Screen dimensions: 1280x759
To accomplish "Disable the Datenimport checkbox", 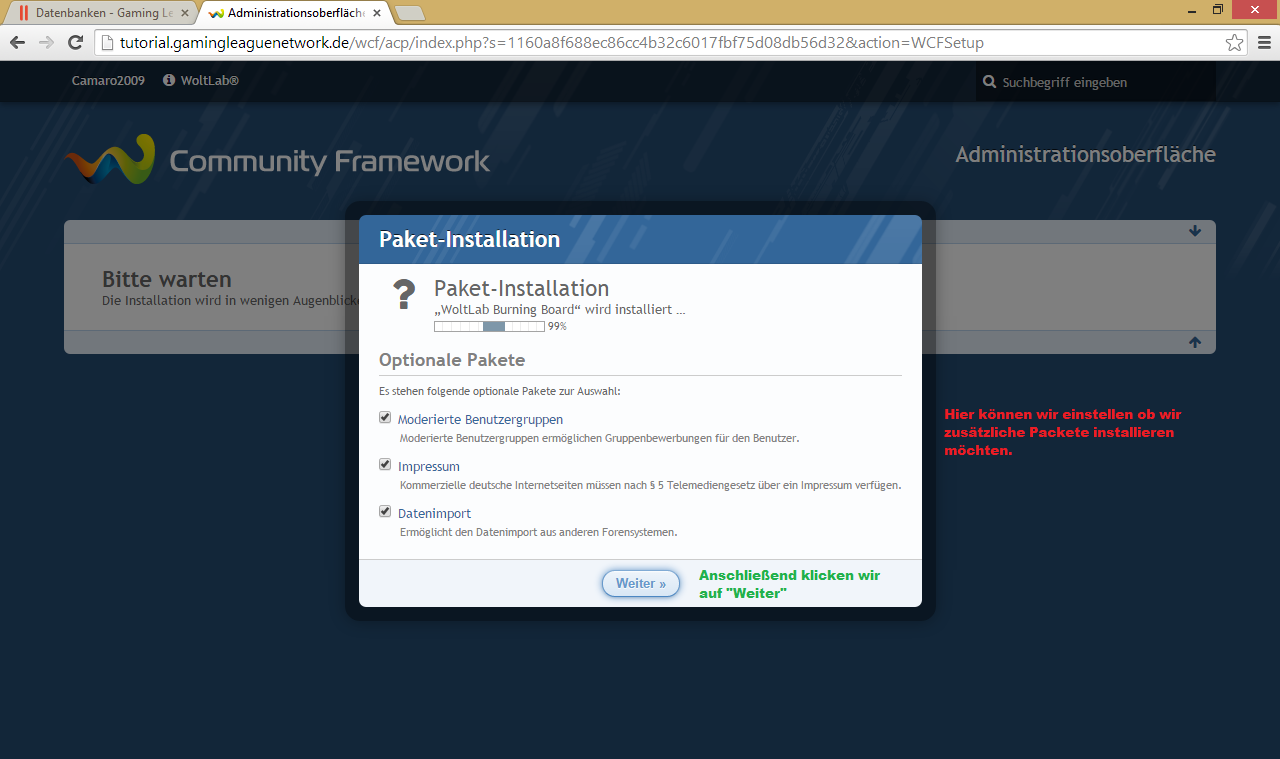I will (385, 512).
